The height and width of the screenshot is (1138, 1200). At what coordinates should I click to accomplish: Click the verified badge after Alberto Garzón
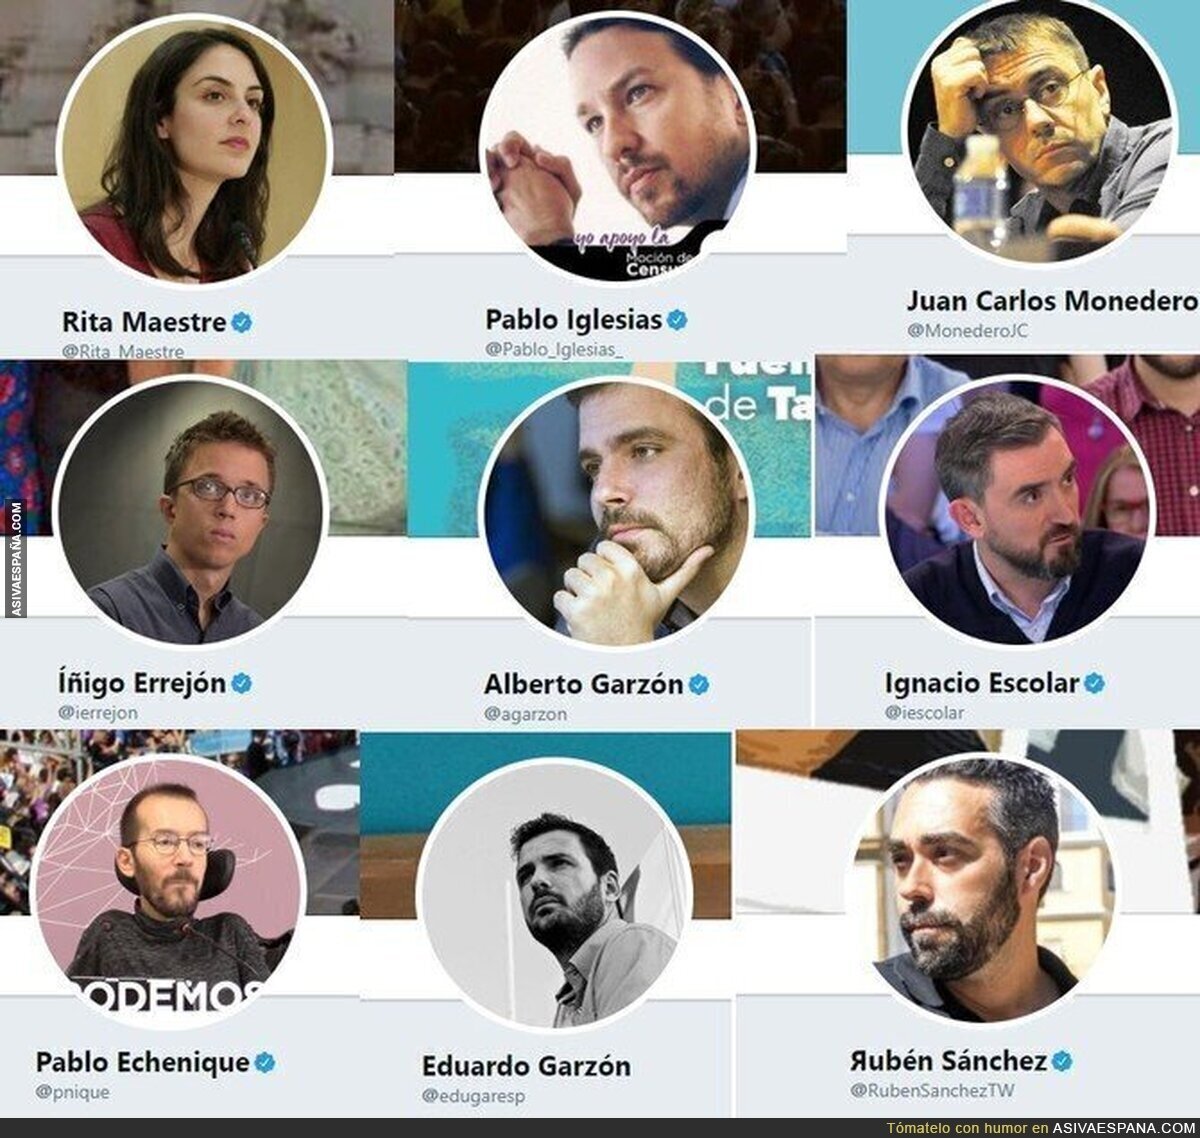[698, 685]
